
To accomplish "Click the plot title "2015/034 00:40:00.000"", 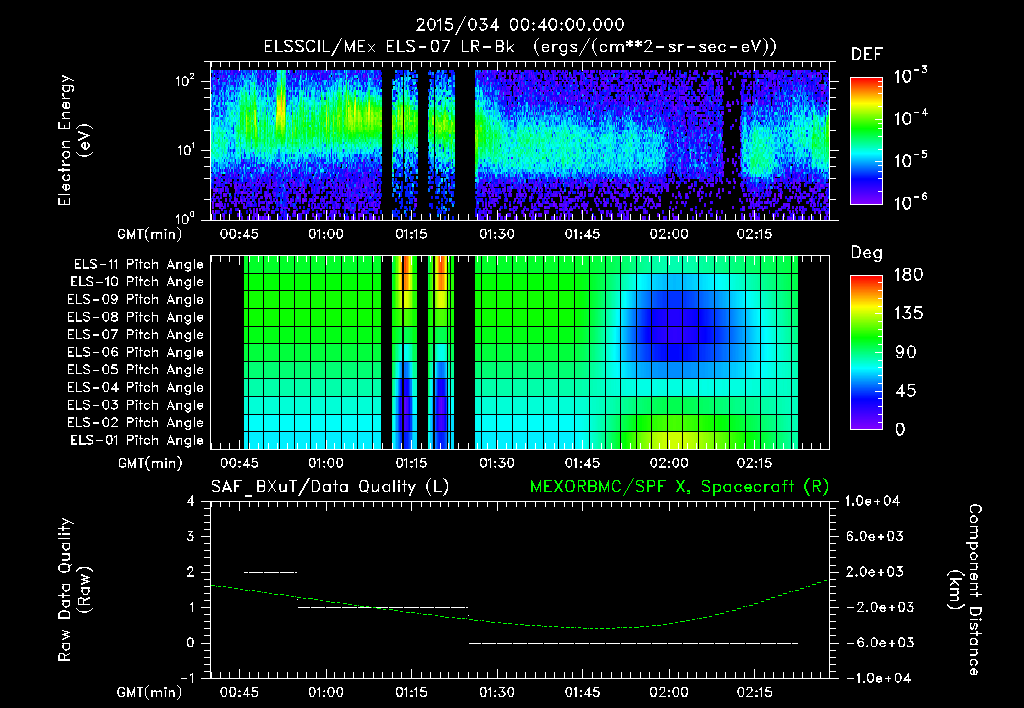I will coord(520,25).
